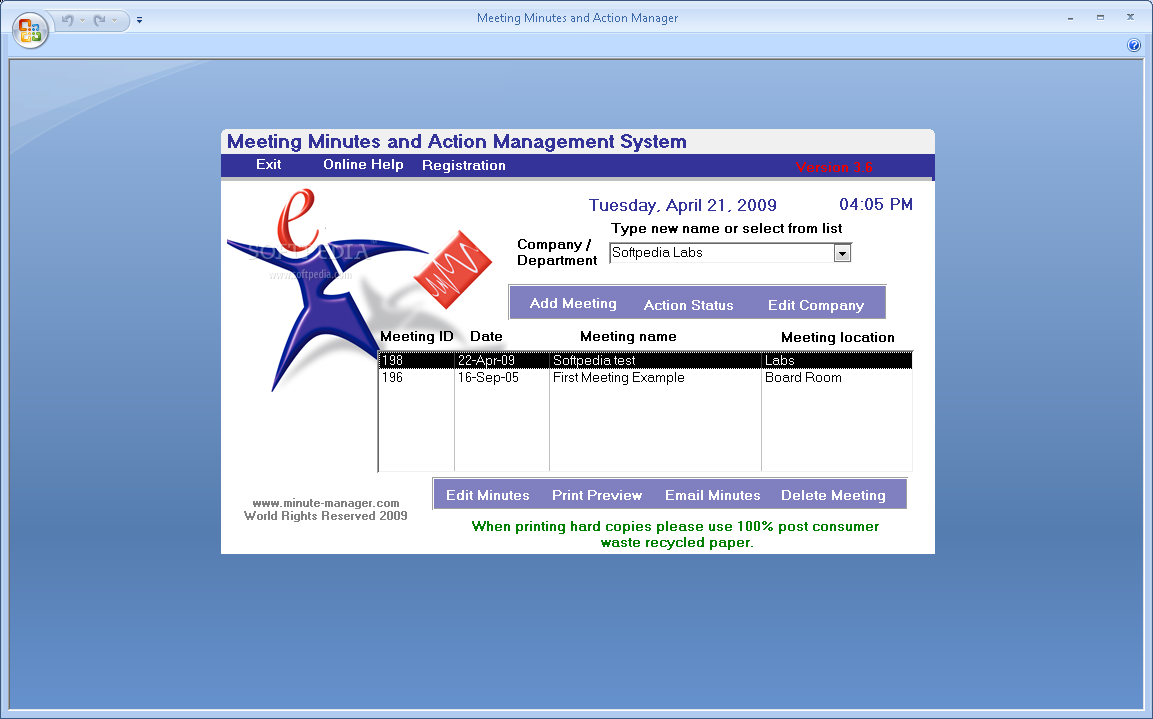Select meeting row with ID 198
Image resolution: width=1153 pixels, height=719 pixels.
point(646,360)
